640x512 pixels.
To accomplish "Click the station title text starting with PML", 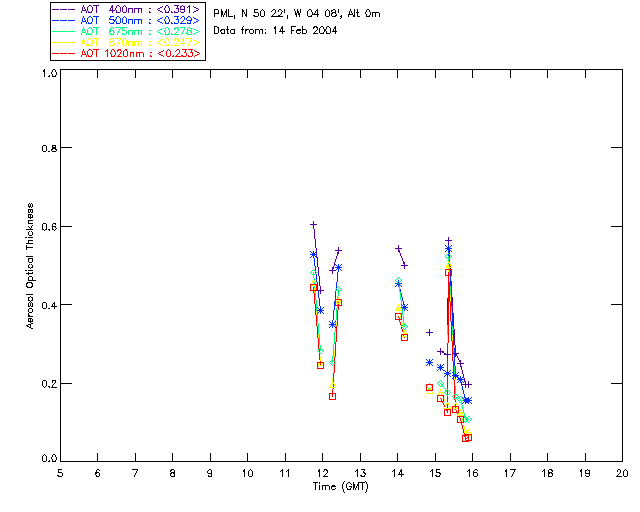I will (297, 14).
